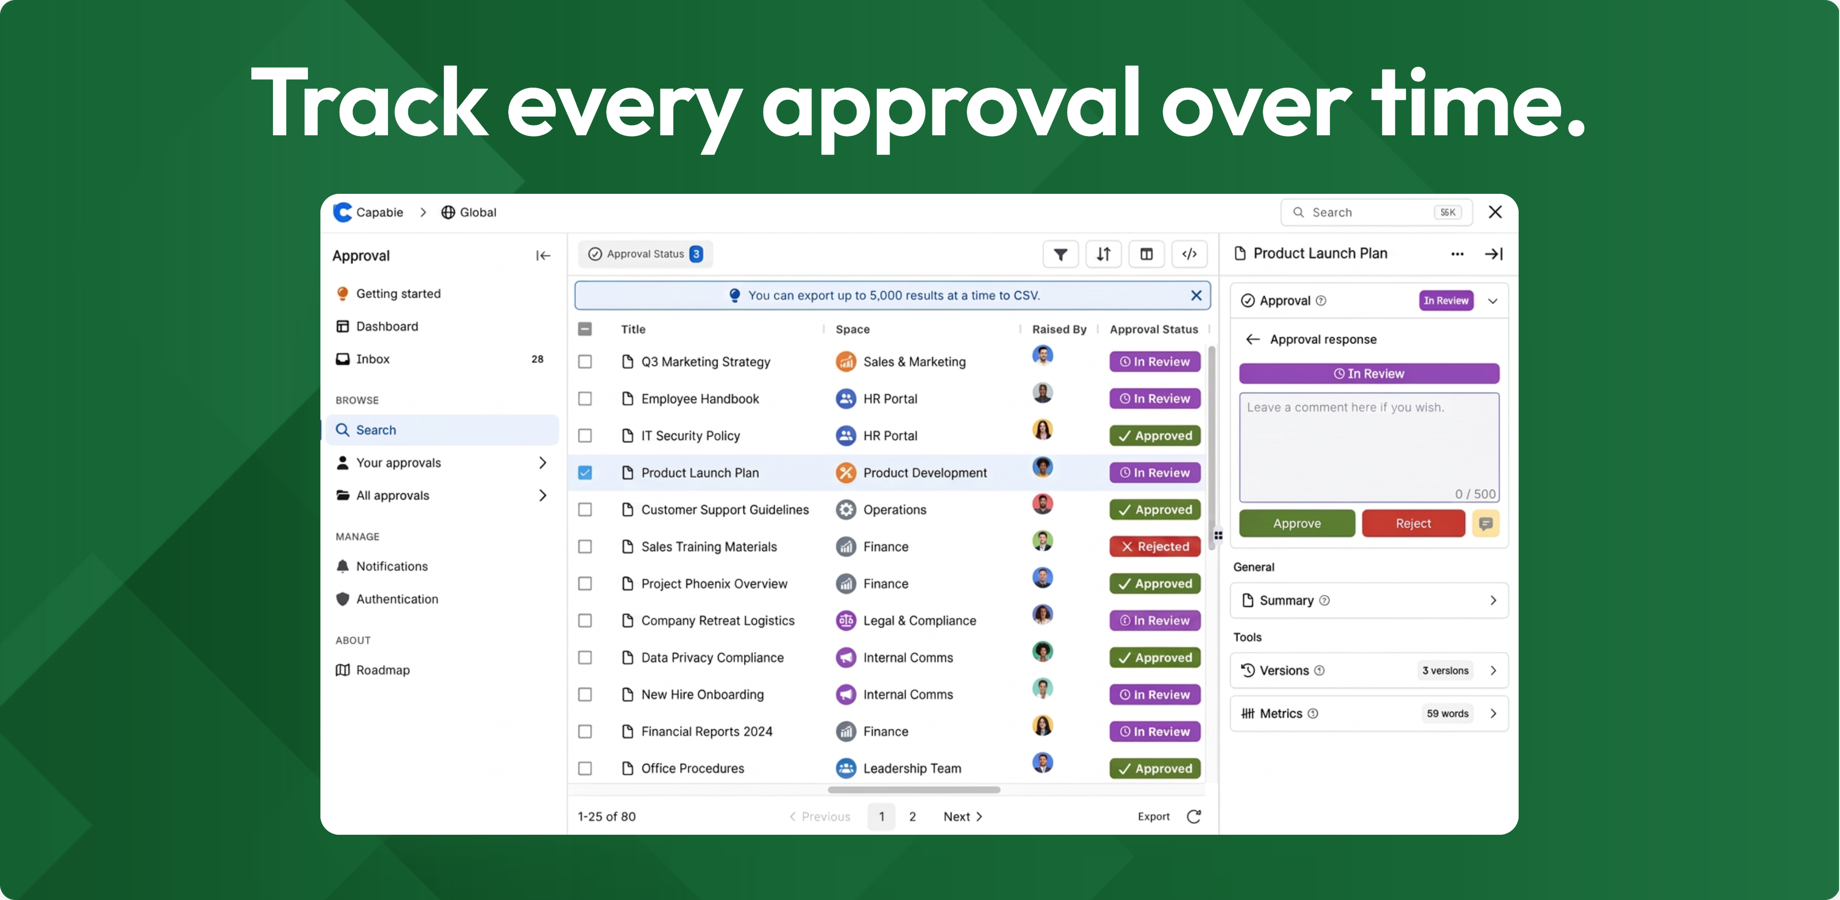Click the Leadership Team space icon
The image size is (1840, 900).
pyautogui.click(x=846, y=769)
